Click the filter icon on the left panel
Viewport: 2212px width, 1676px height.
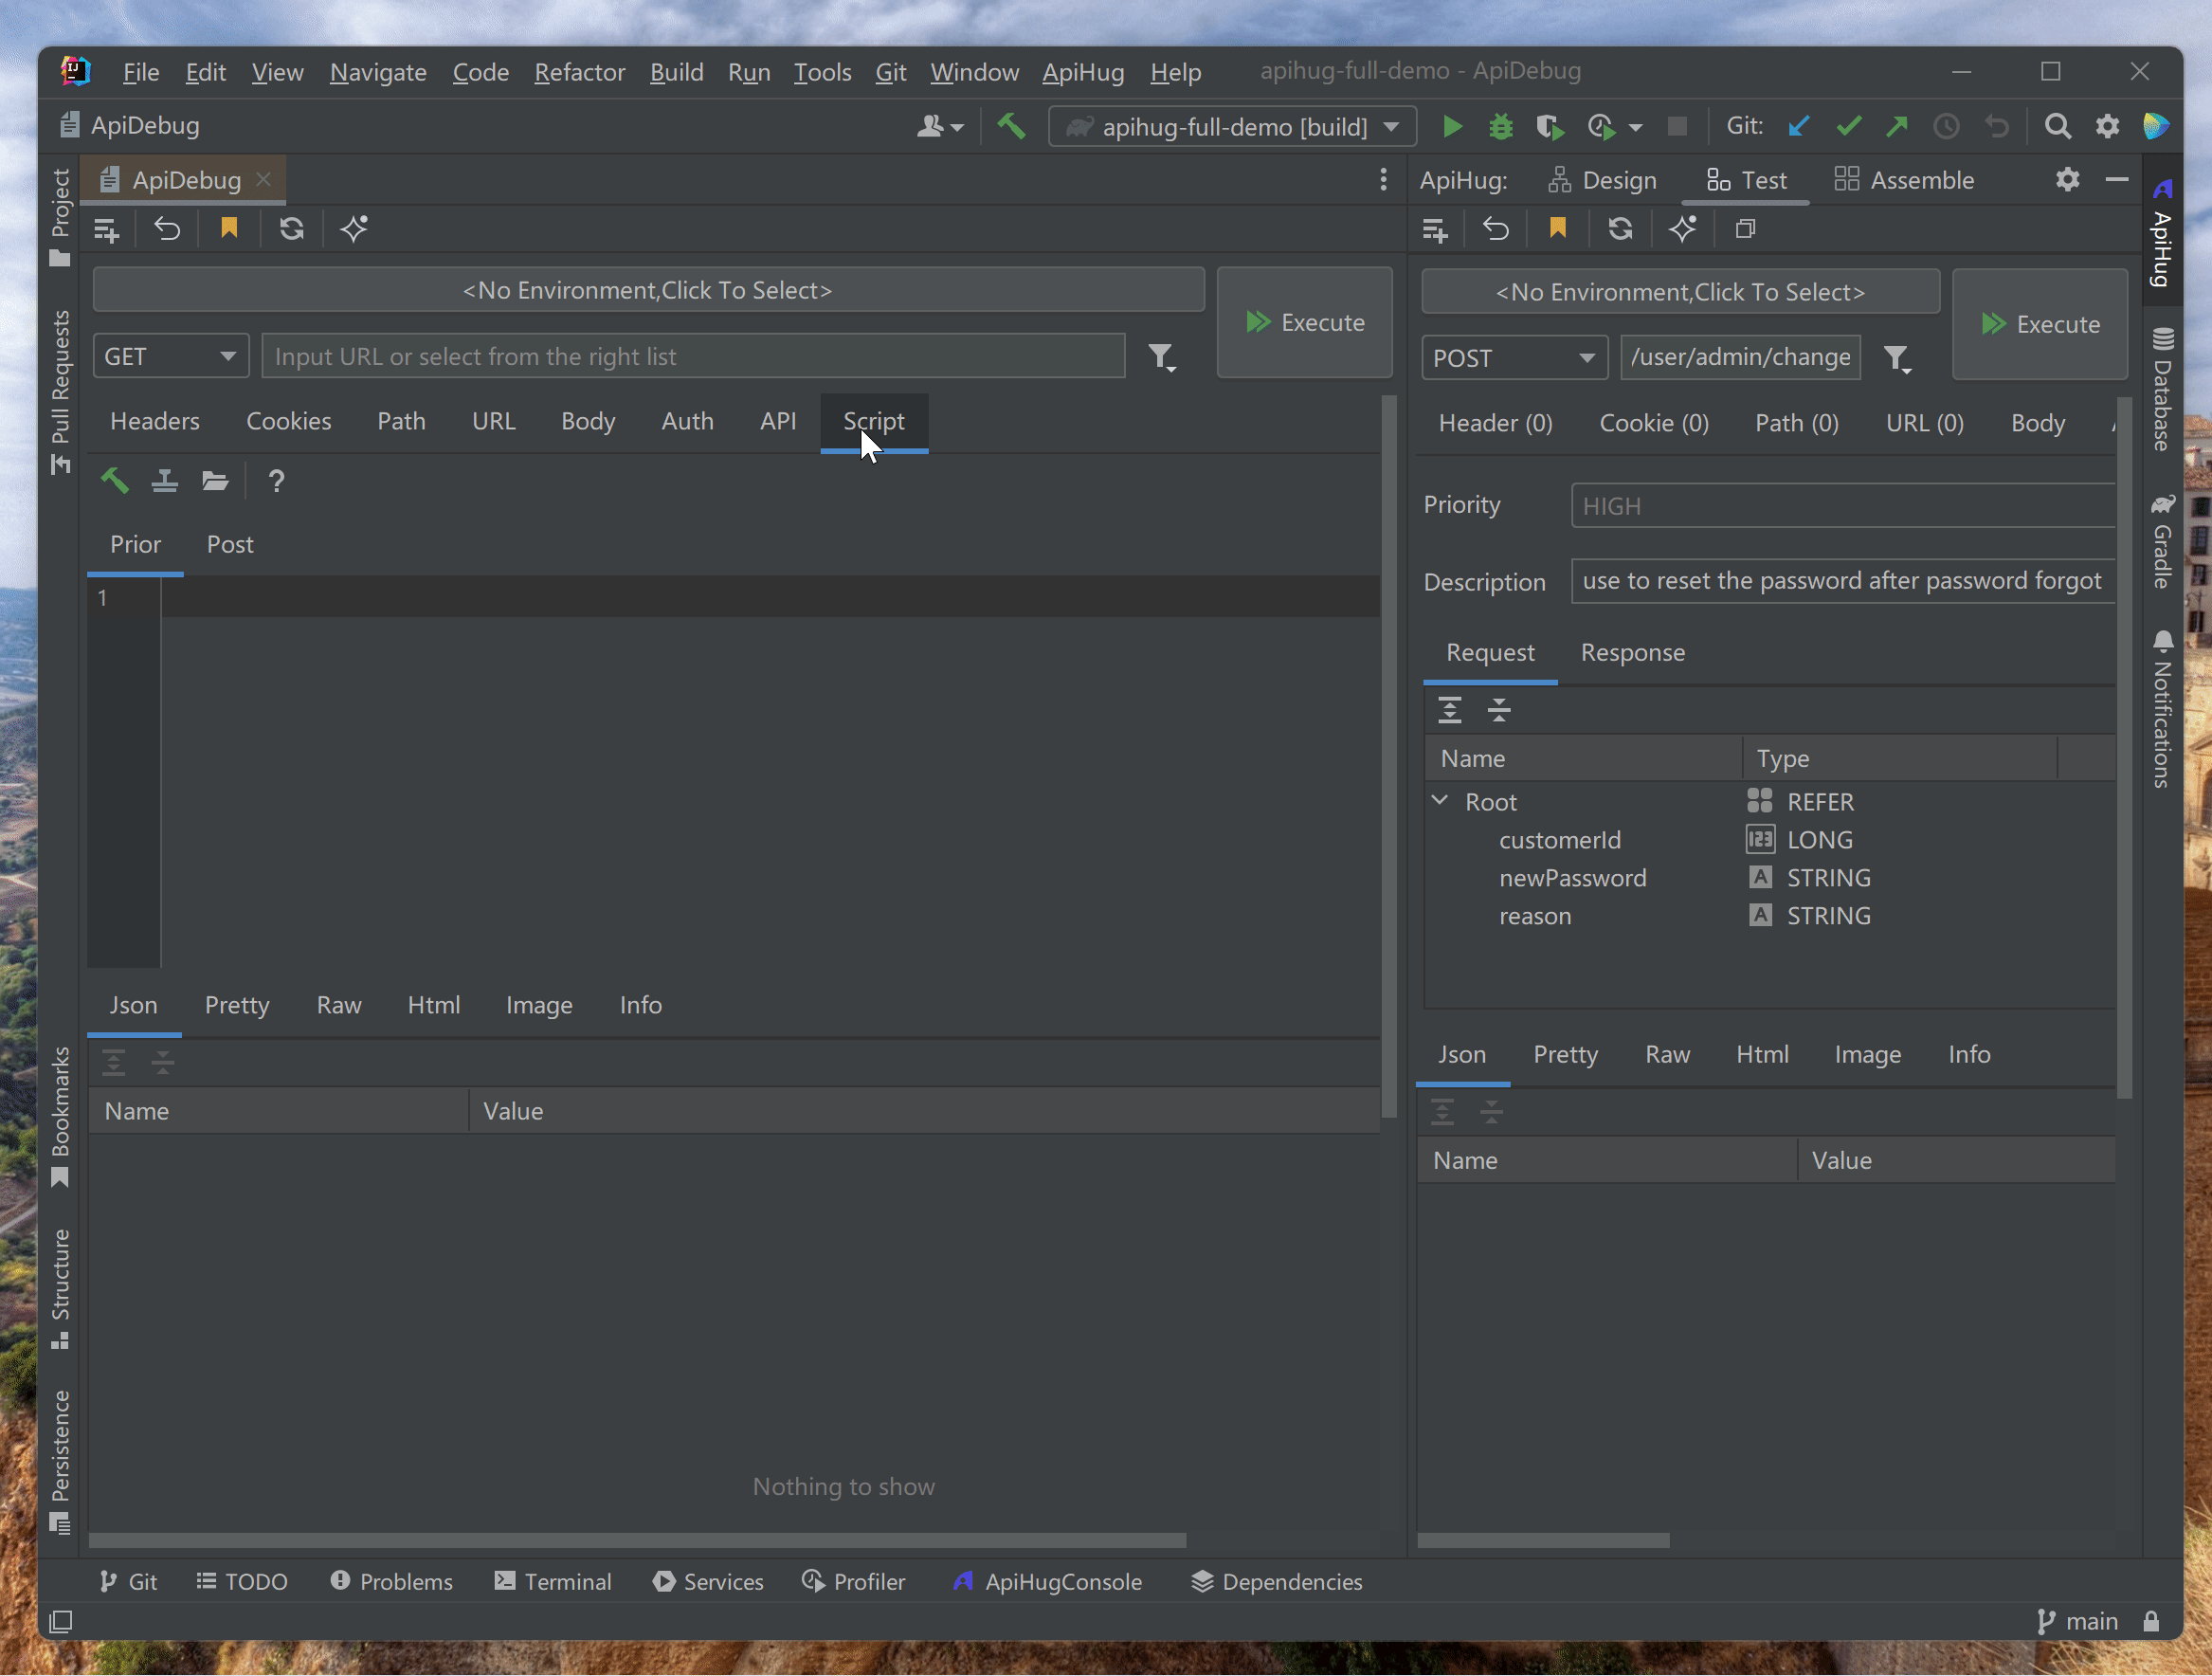[1160, 355]
